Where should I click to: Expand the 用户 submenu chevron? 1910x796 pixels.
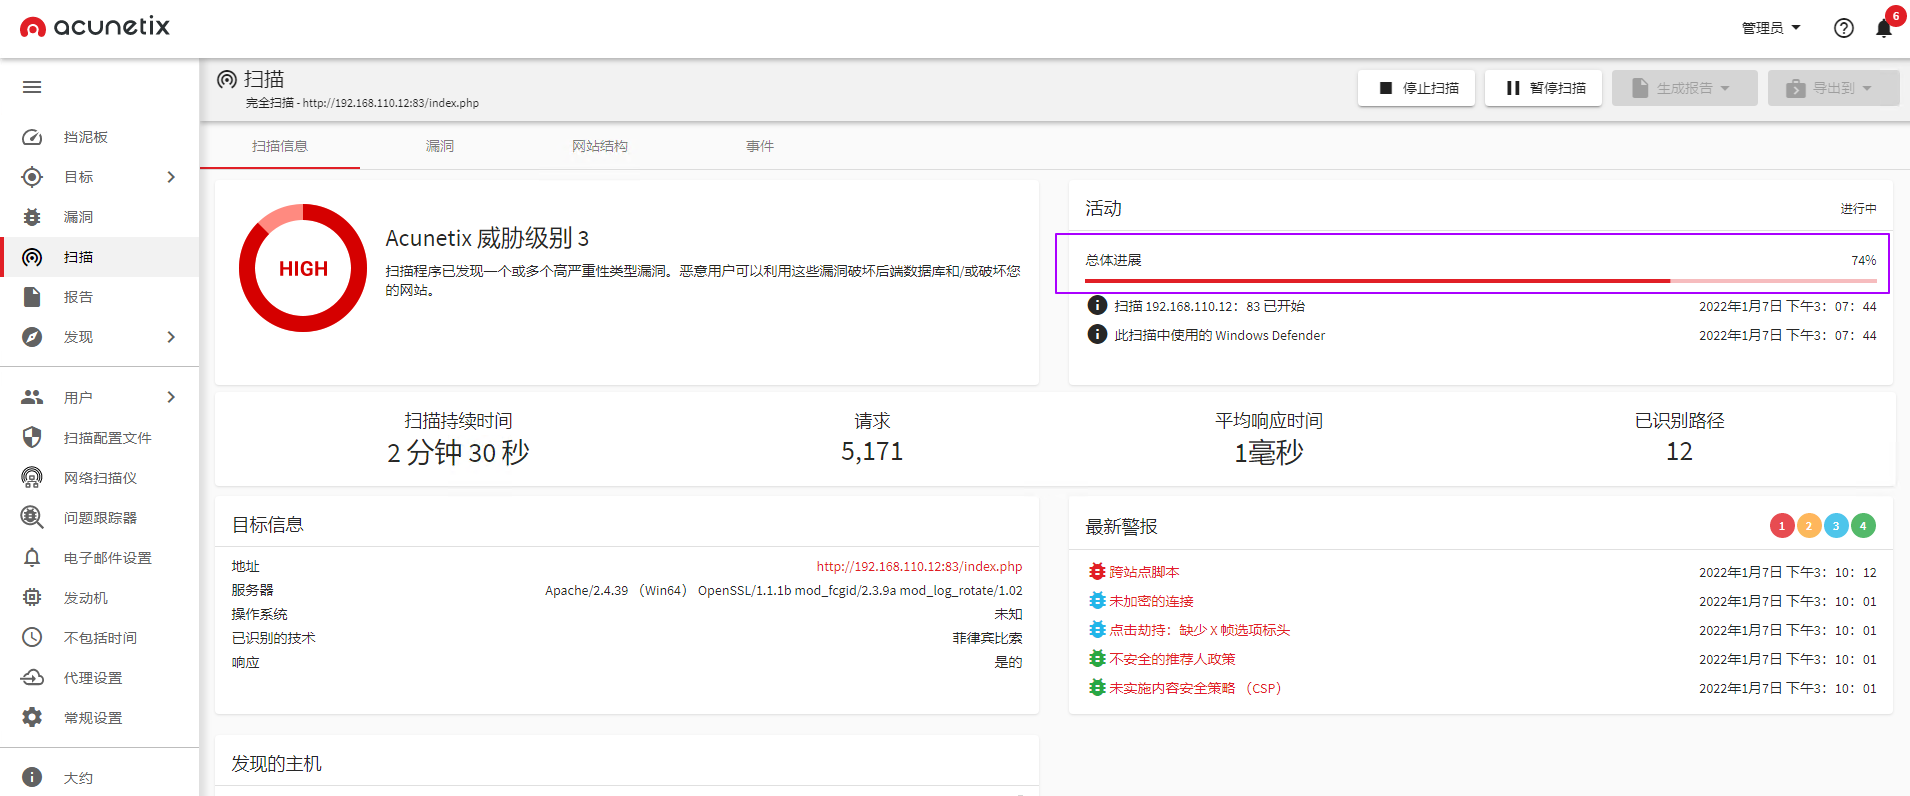(171, 397)
